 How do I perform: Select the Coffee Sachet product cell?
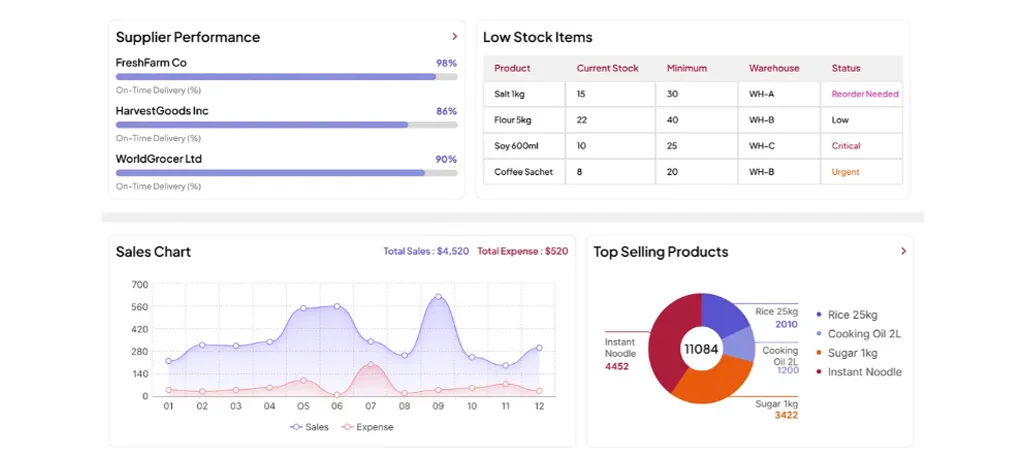(x=524, y=171)
